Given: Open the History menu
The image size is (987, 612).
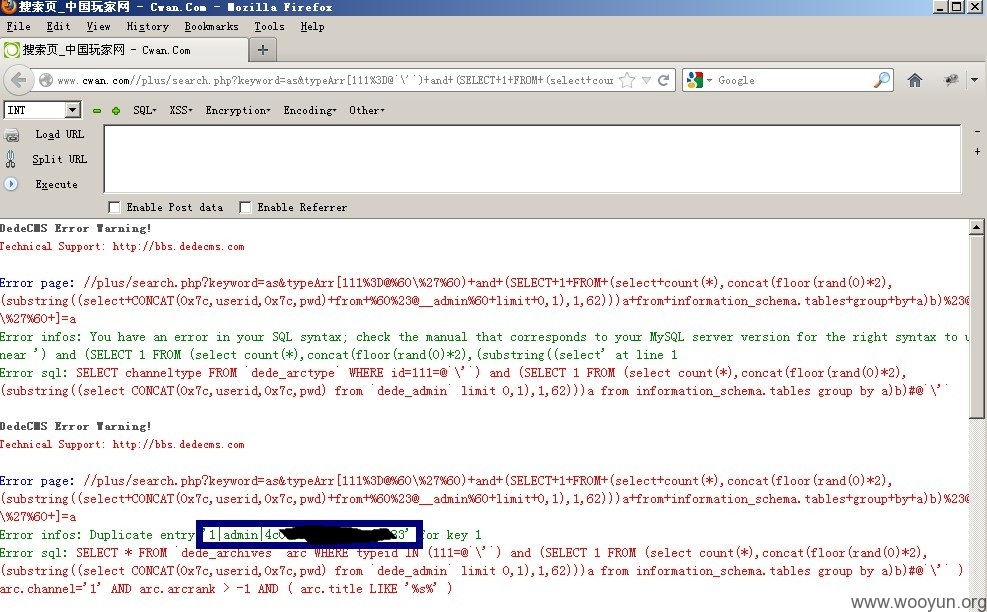Looking at the screenshot, I should click(147, 26).
